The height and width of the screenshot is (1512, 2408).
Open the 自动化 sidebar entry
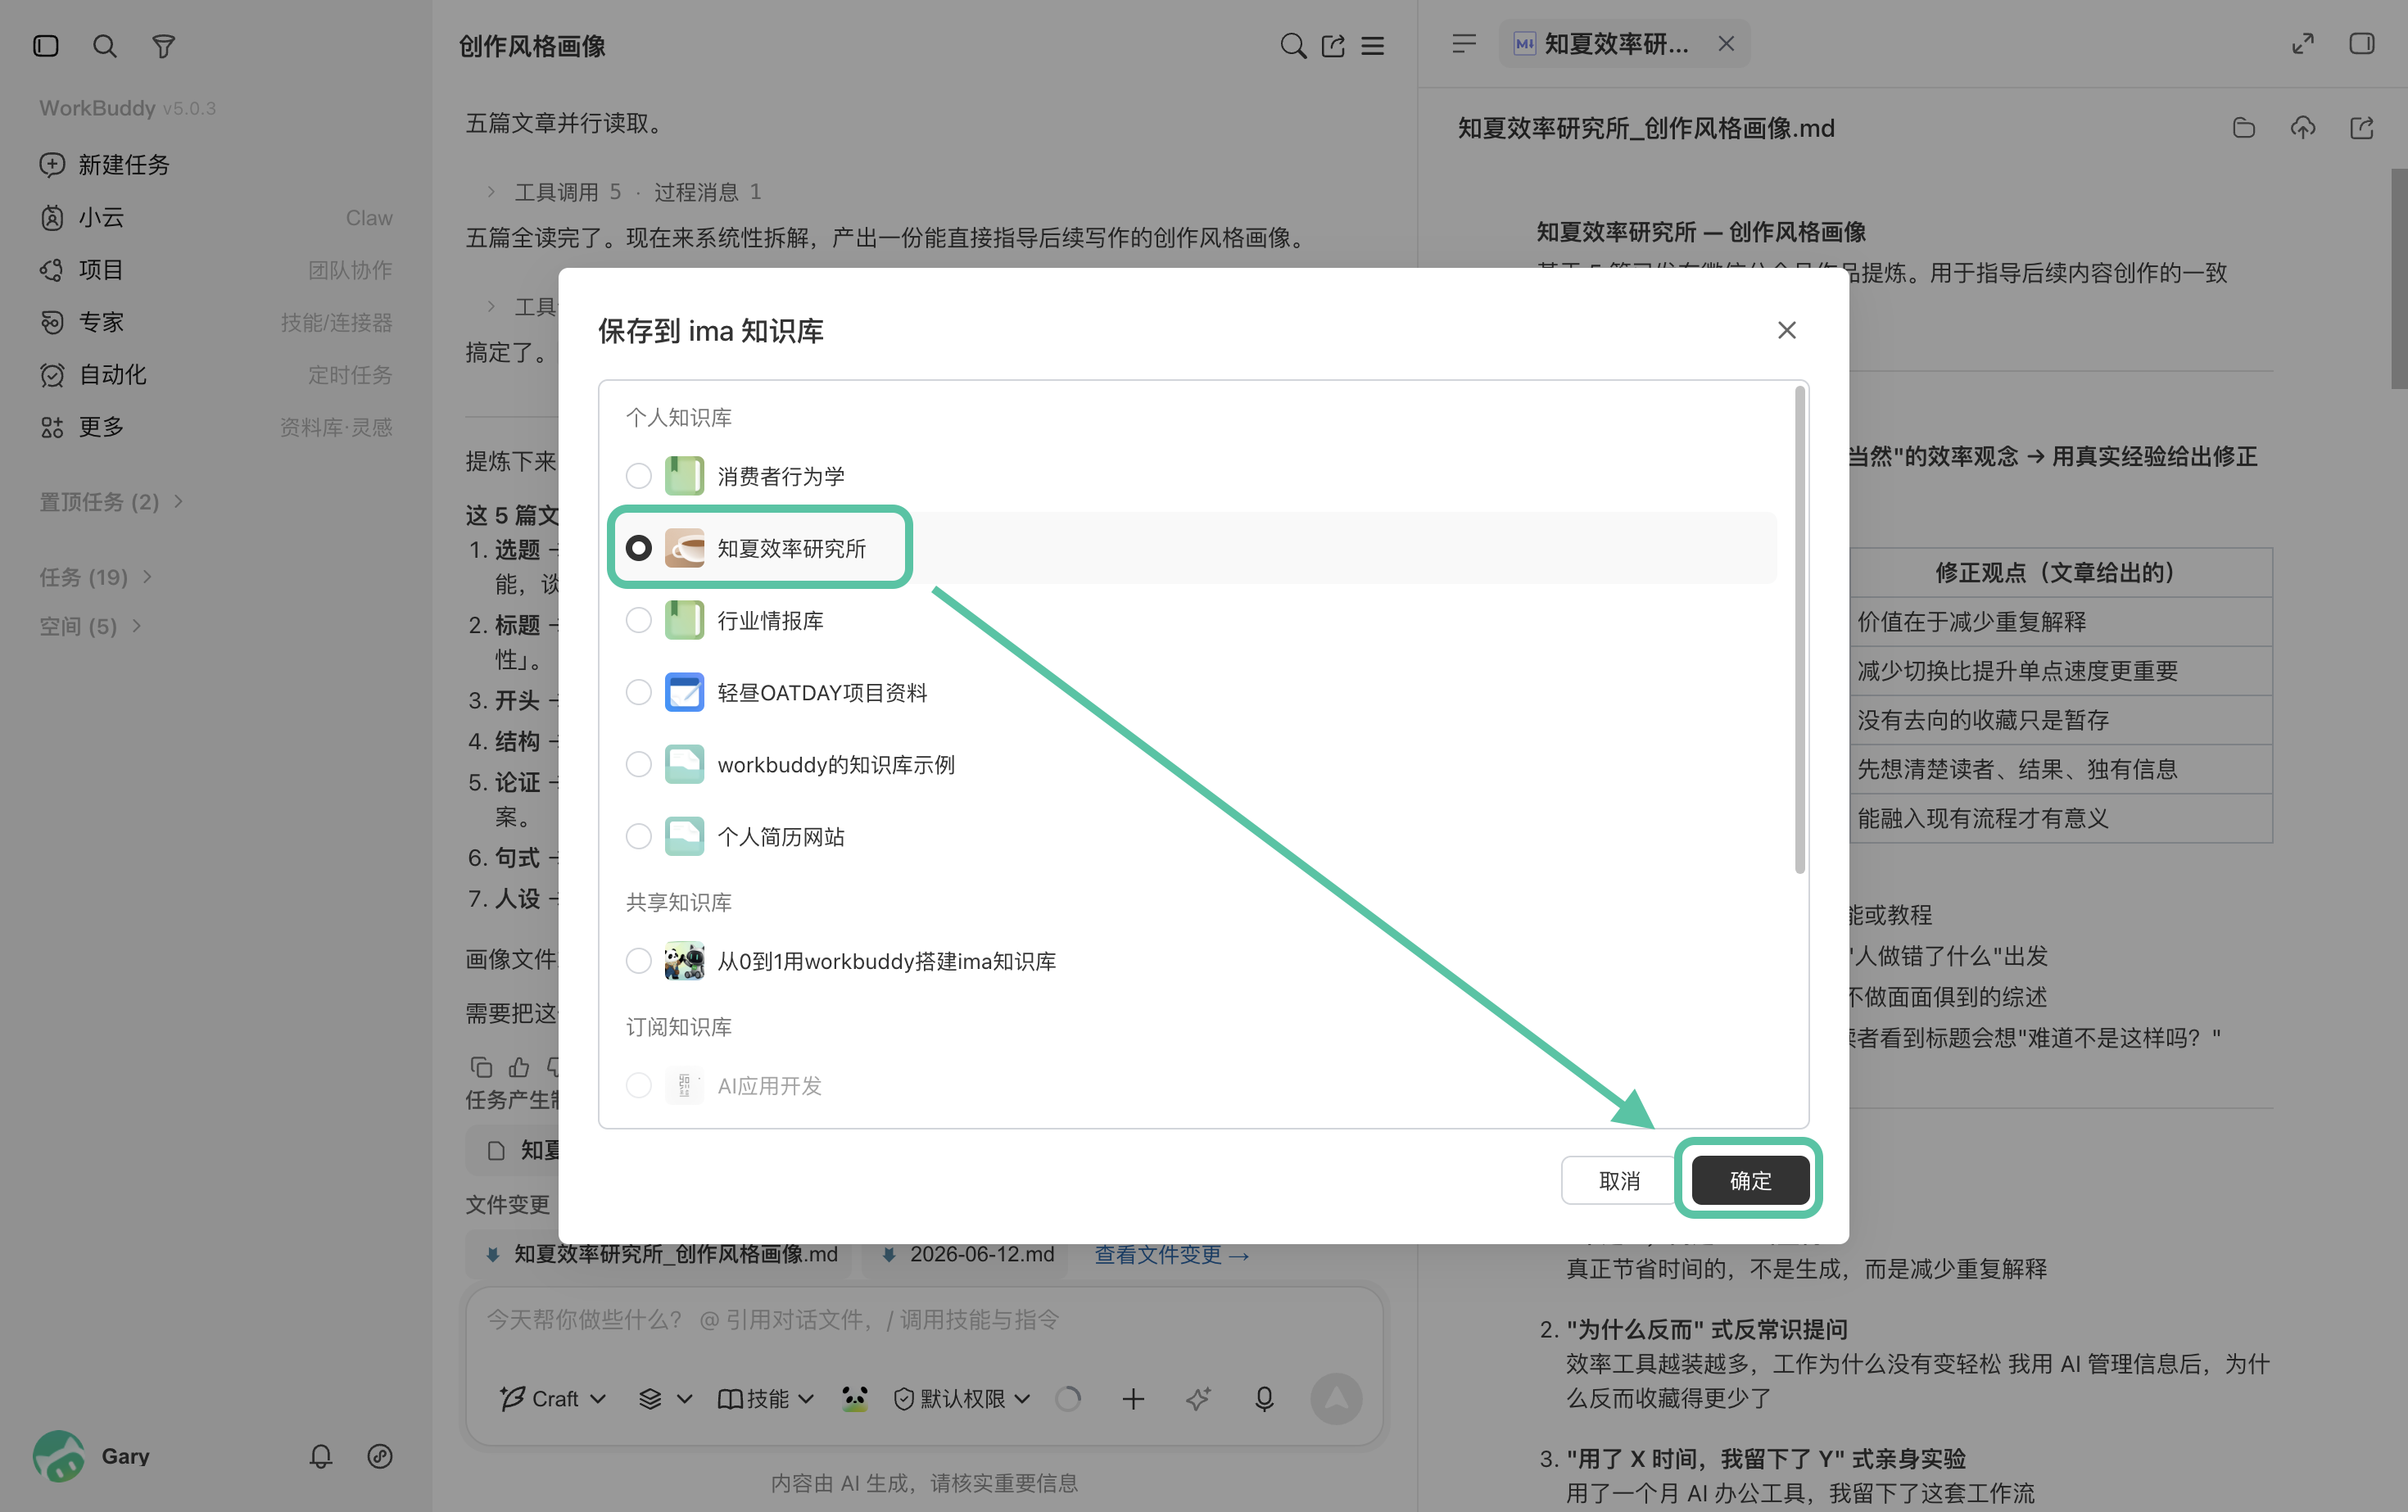tap(216, 374)
